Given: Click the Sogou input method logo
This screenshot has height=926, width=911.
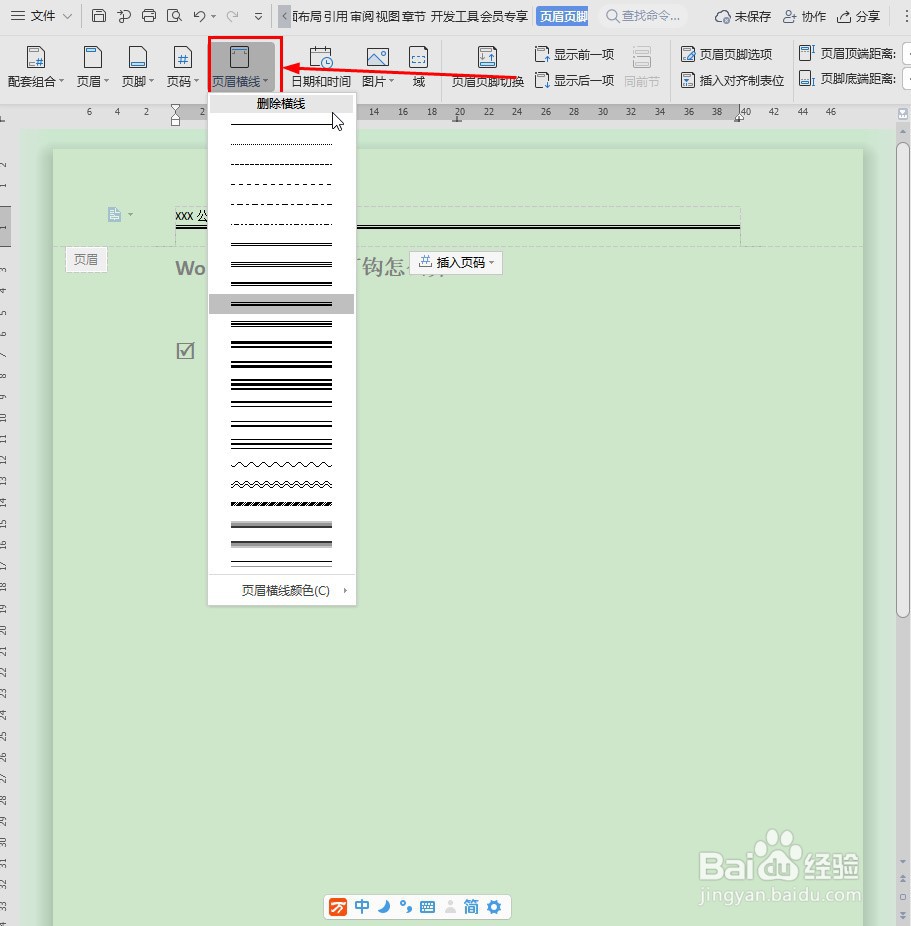Looking at the screenshot, I should click(x=338, y=907).
